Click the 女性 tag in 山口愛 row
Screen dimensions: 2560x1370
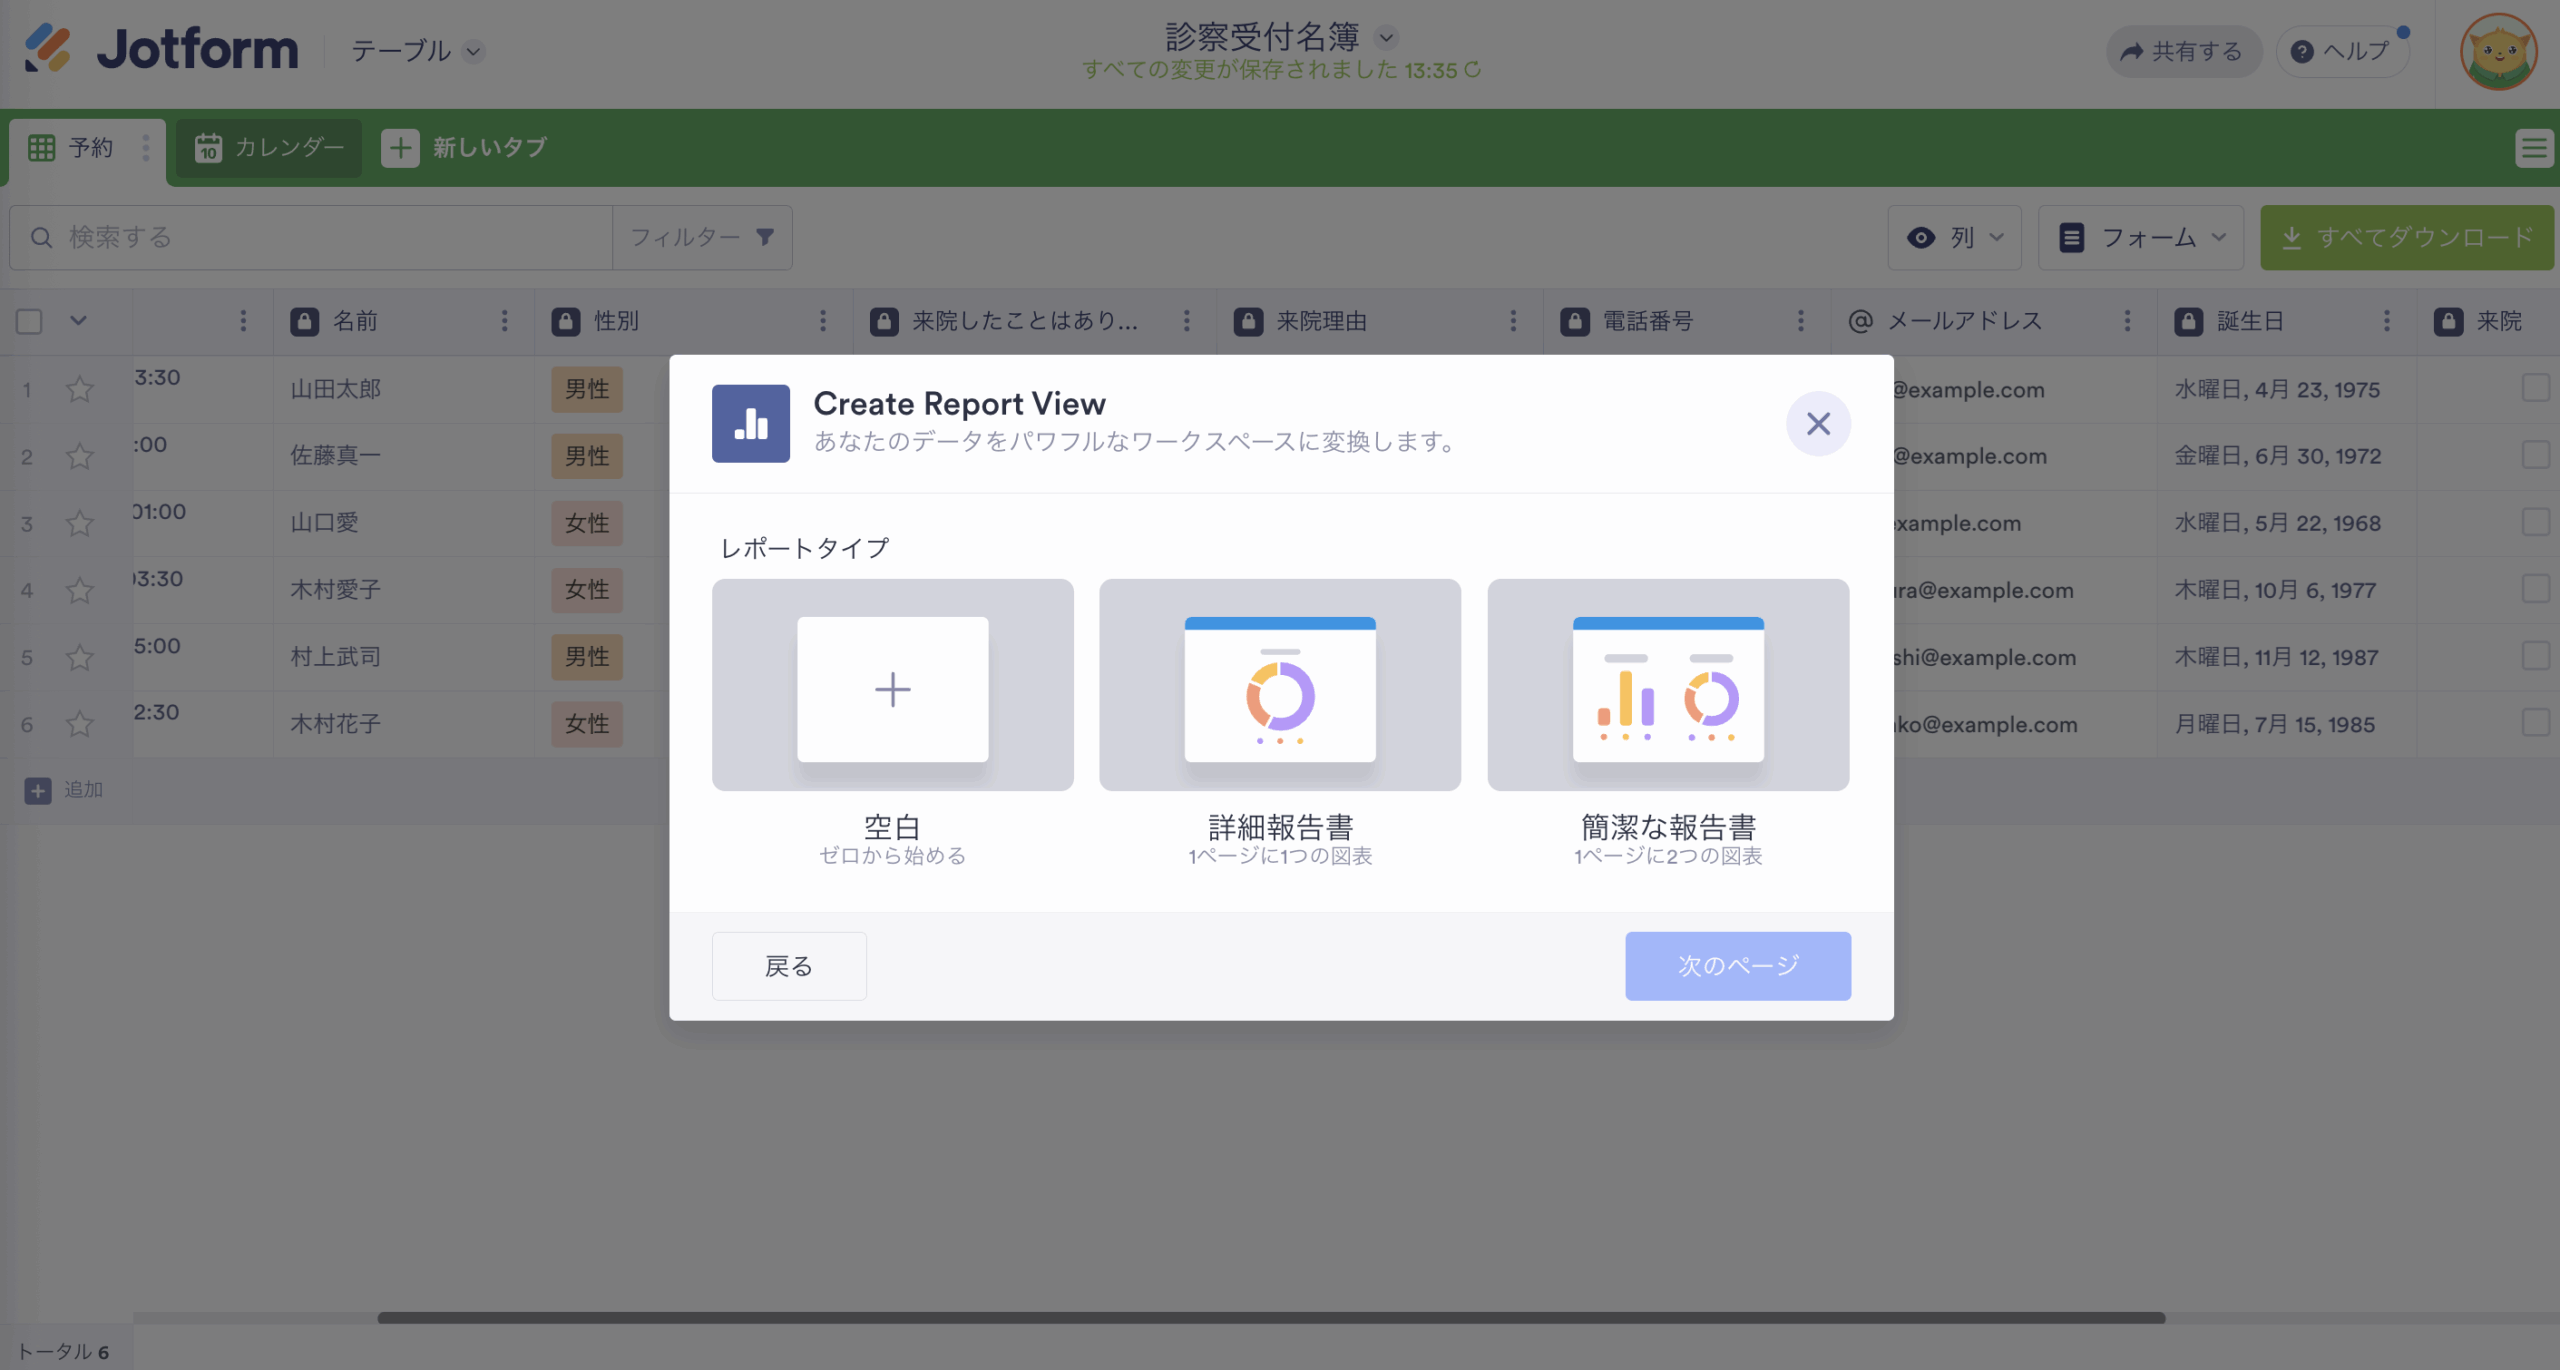(587, 523)
